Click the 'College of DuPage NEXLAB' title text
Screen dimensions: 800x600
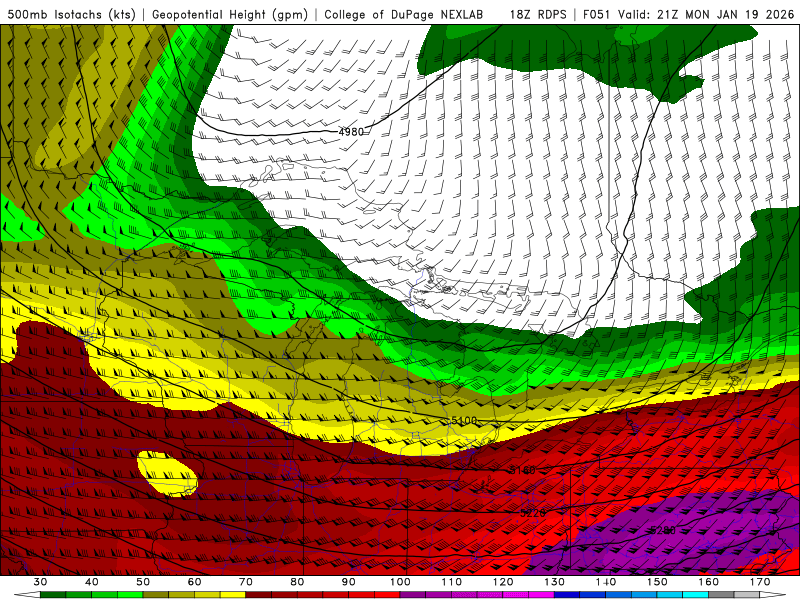tap(404, 14)
